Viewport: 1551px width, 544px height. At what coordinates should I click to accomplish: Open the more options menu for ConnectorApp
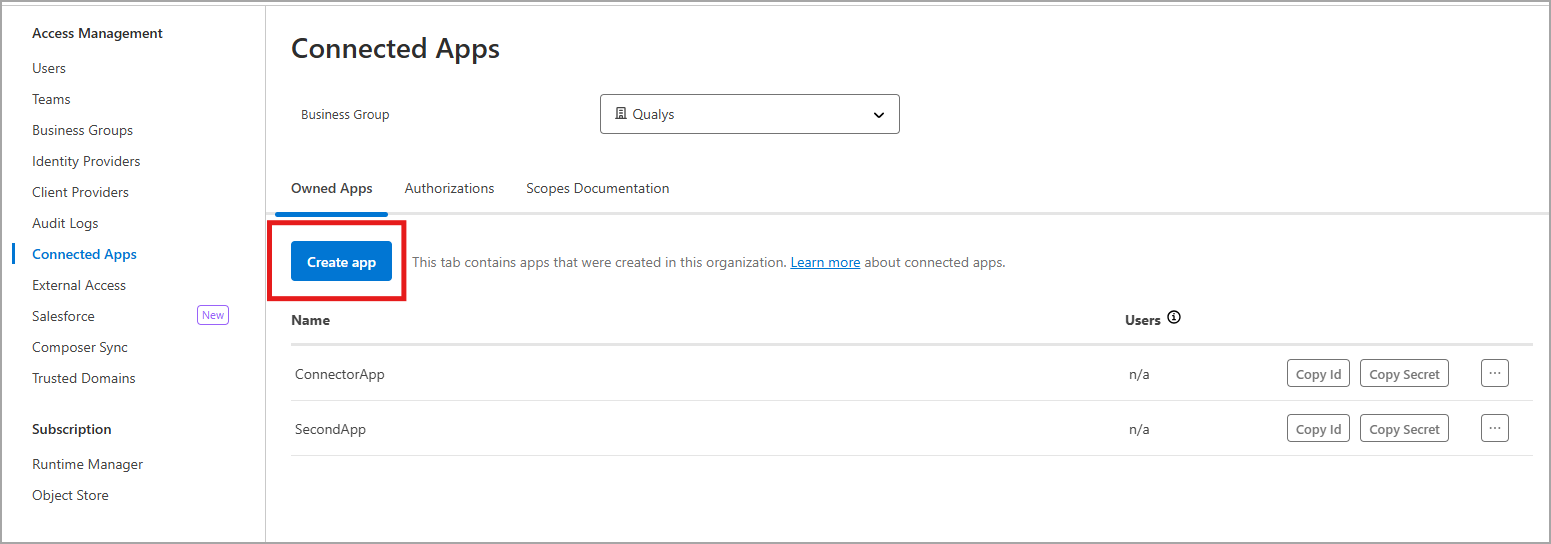pos(1494,373)
